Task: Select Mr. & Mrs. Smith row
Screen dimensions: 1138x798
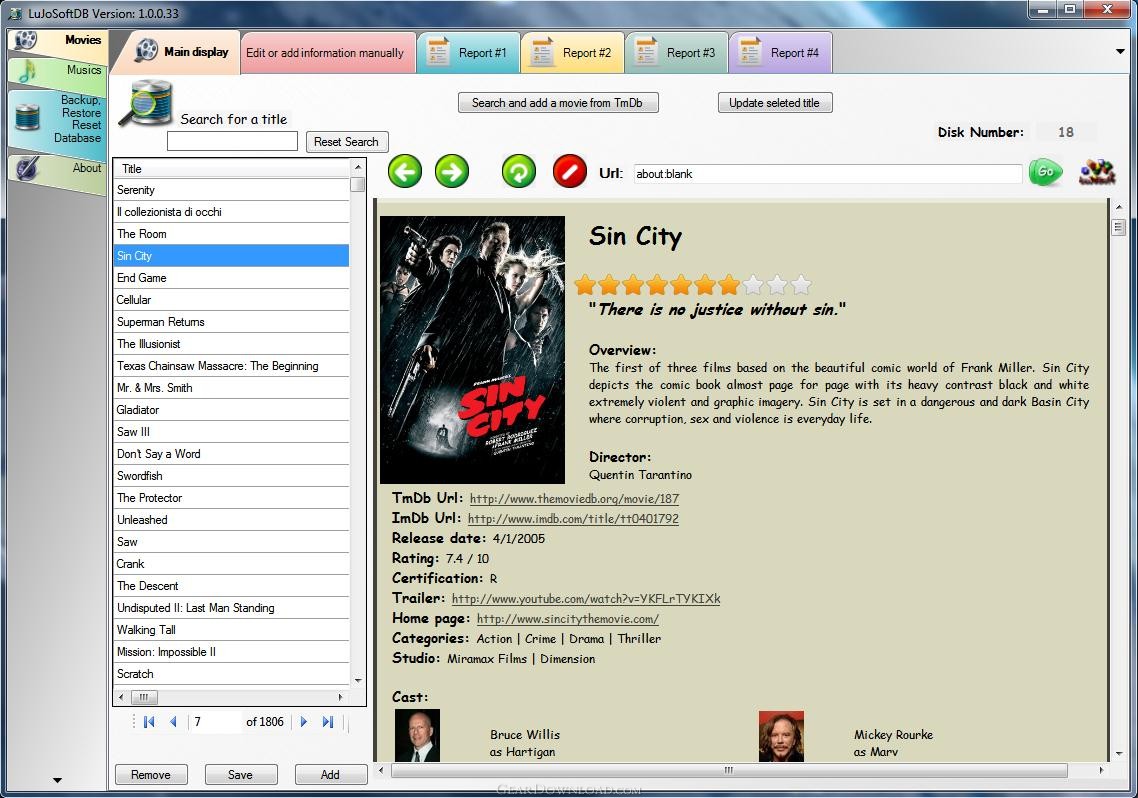Action: point(232,387)
